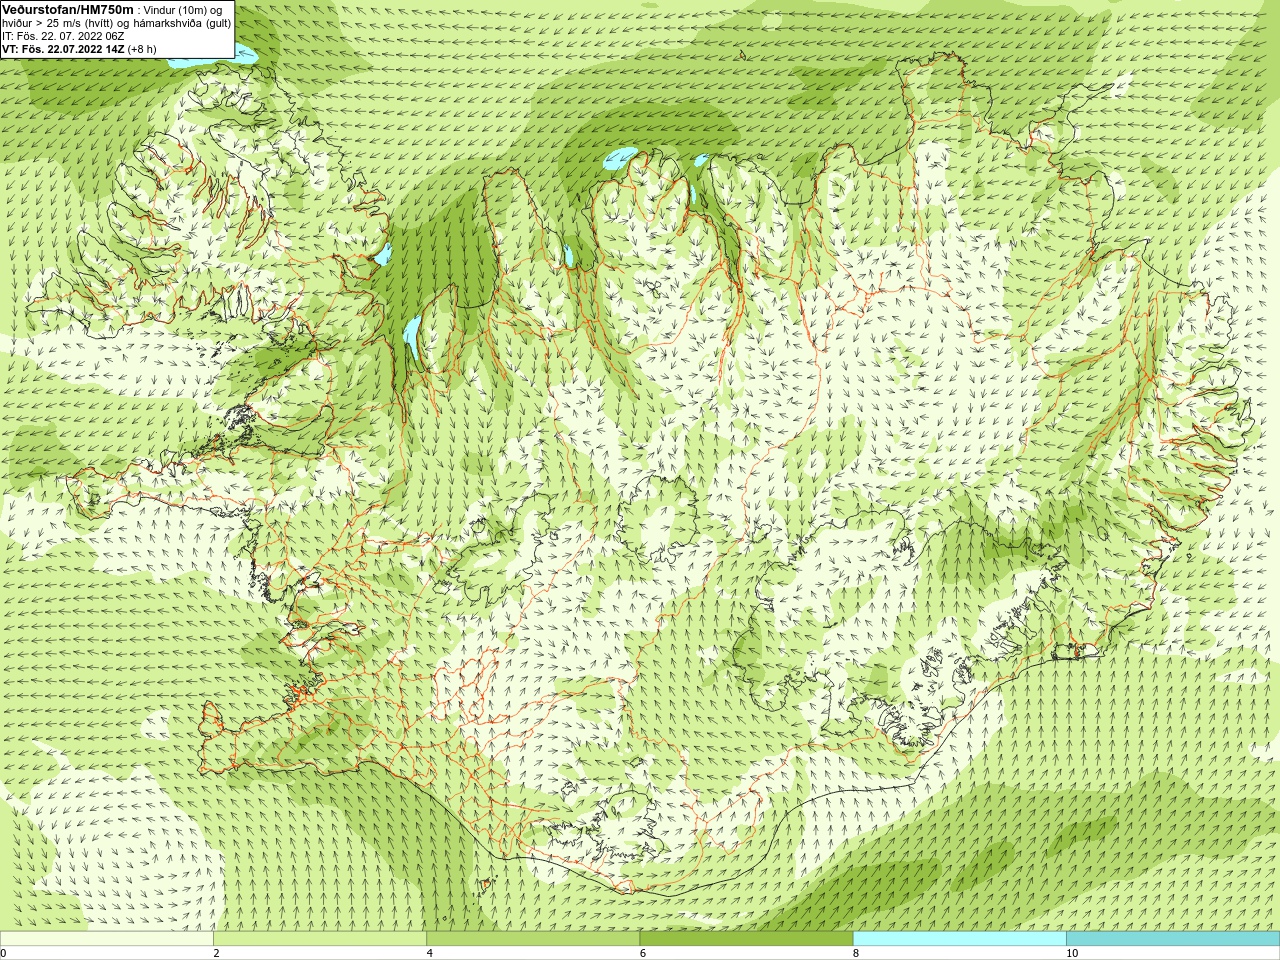
Task: Click the "2" label on the color scale
Action: pyautogui.click(x=216, y=953)
